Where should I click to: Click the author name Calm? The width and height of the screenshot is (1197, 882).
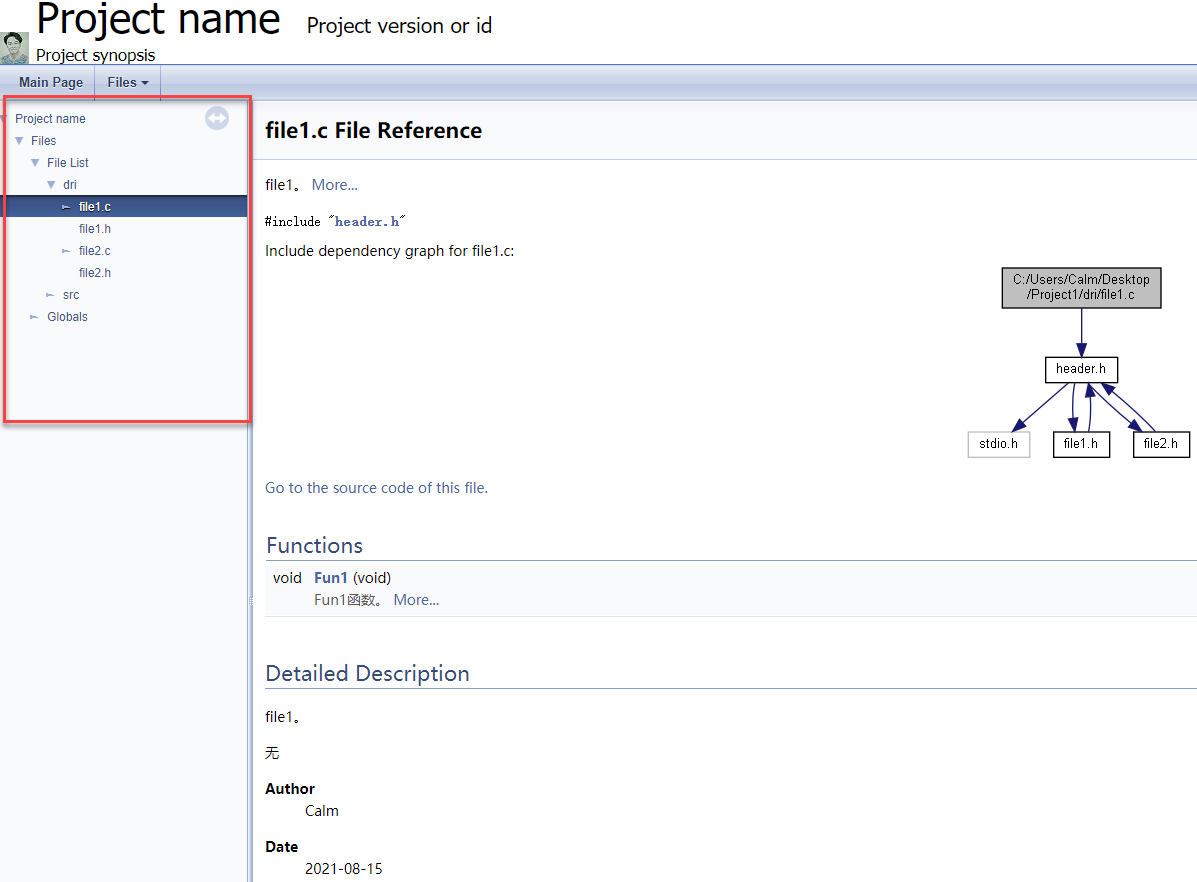pyautogui.click(x=321, y=811)
